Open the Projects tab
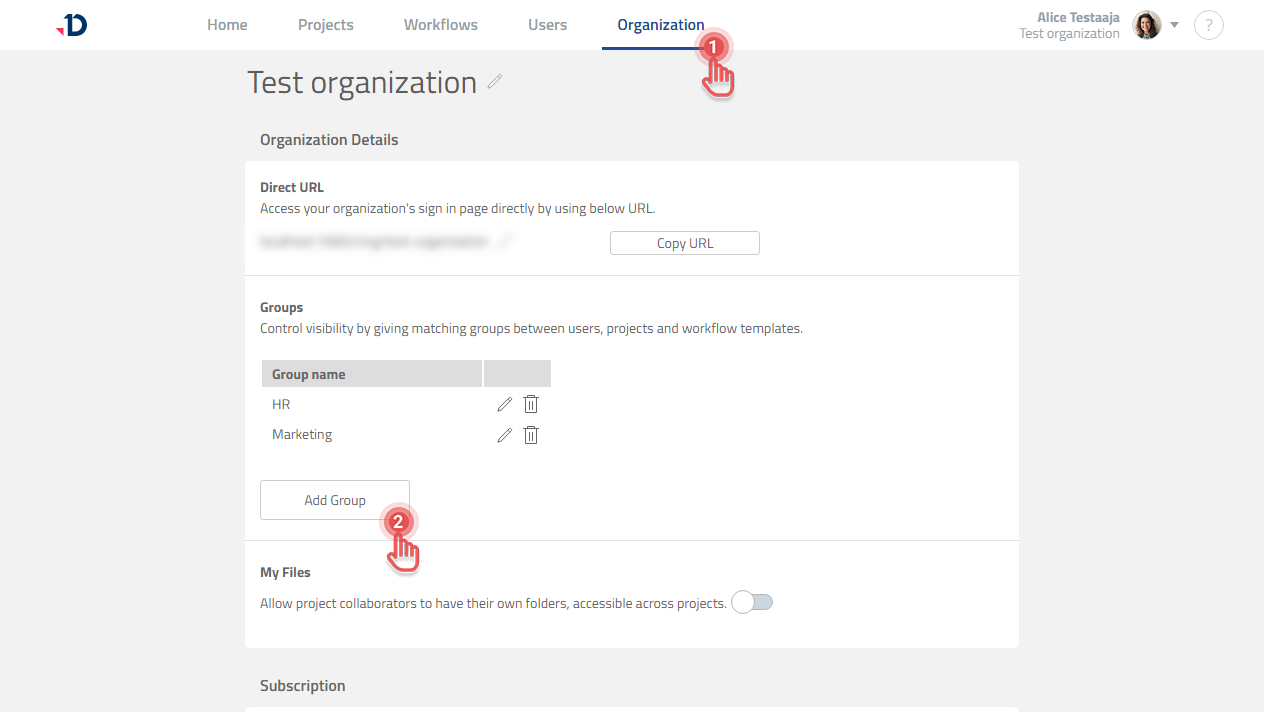Screen dimensions: 1264x712 (x=325, y=25)
